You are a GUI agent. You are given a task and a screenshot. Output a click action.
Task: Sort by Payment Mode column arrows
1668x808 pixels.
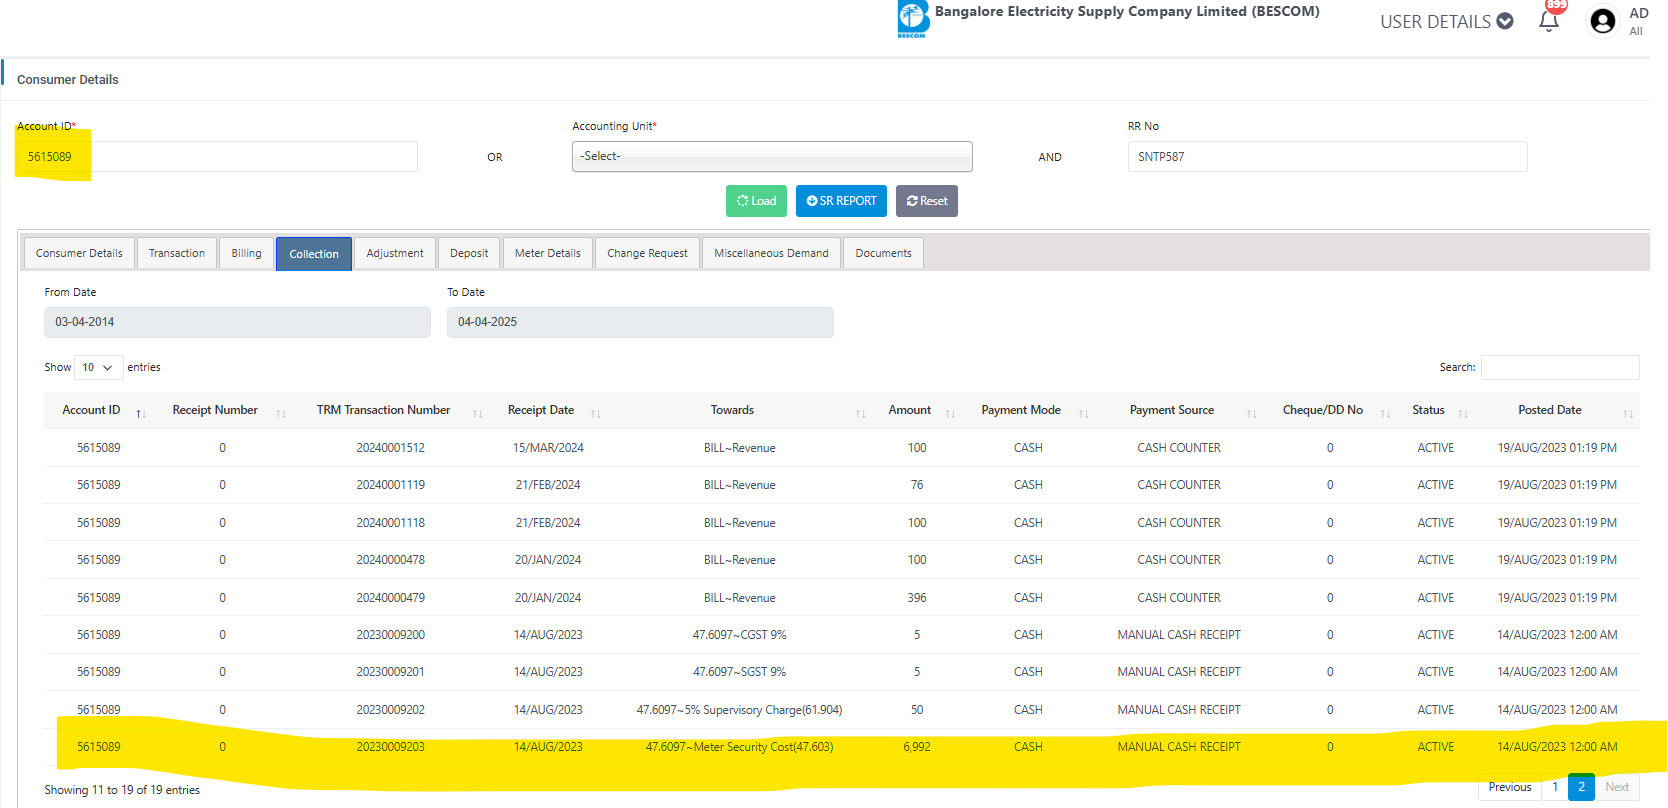pos(1083,413)
